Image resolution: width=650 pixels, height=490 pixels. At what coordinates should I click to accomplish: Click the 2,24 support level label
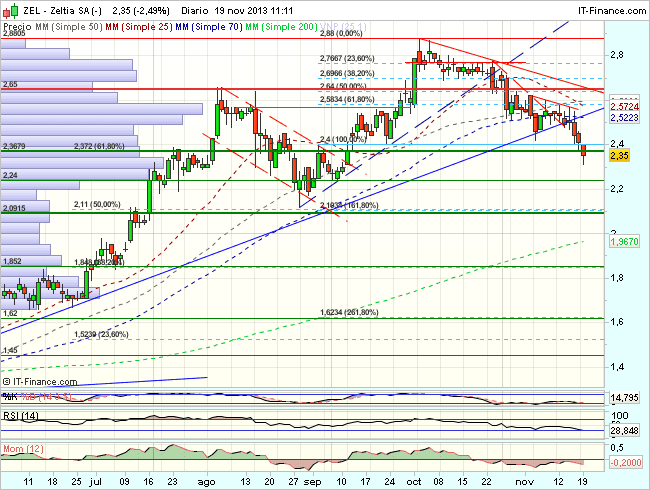10,175
